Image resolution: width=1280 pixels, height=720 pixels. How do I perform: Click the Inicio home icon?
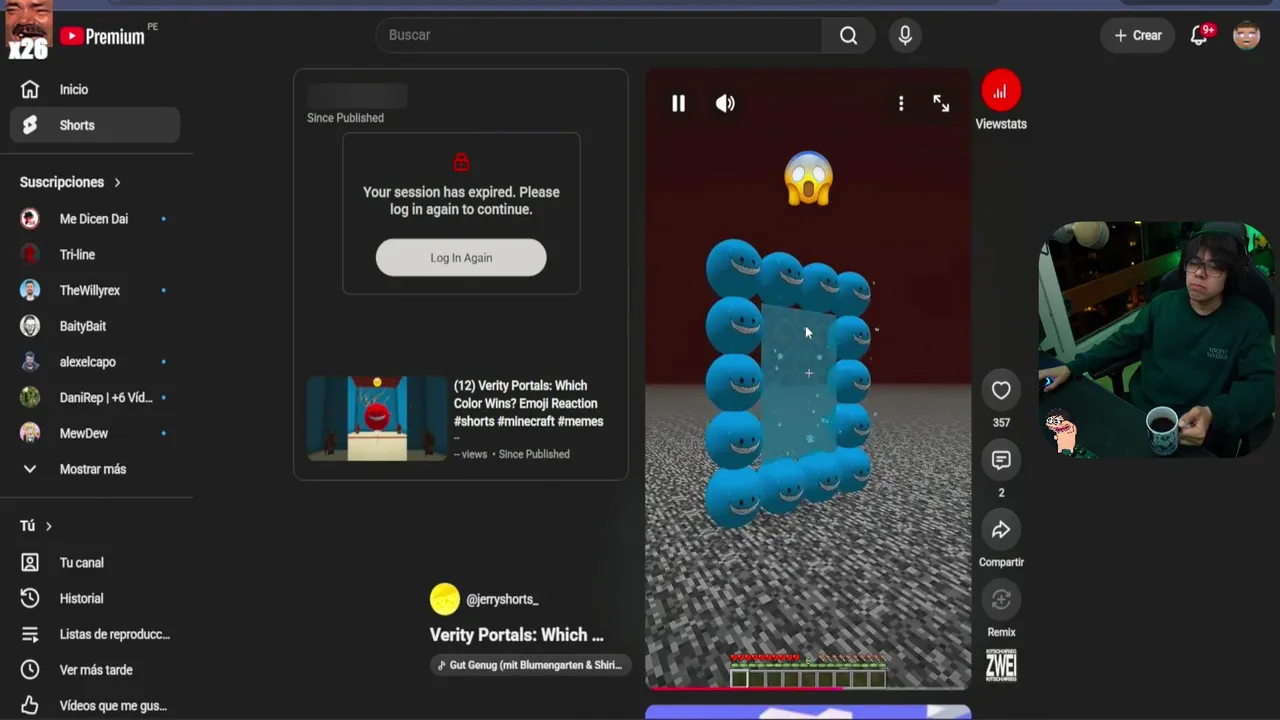(x=30, y=90)
